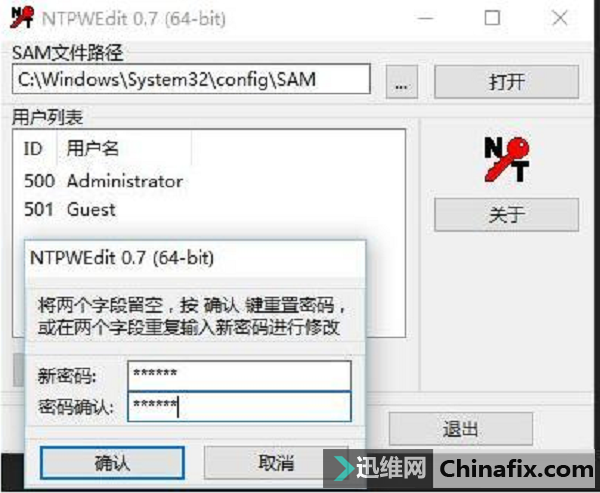
Task: Click the 密码确认 confirm password field
Action: (x=239, y=406)
